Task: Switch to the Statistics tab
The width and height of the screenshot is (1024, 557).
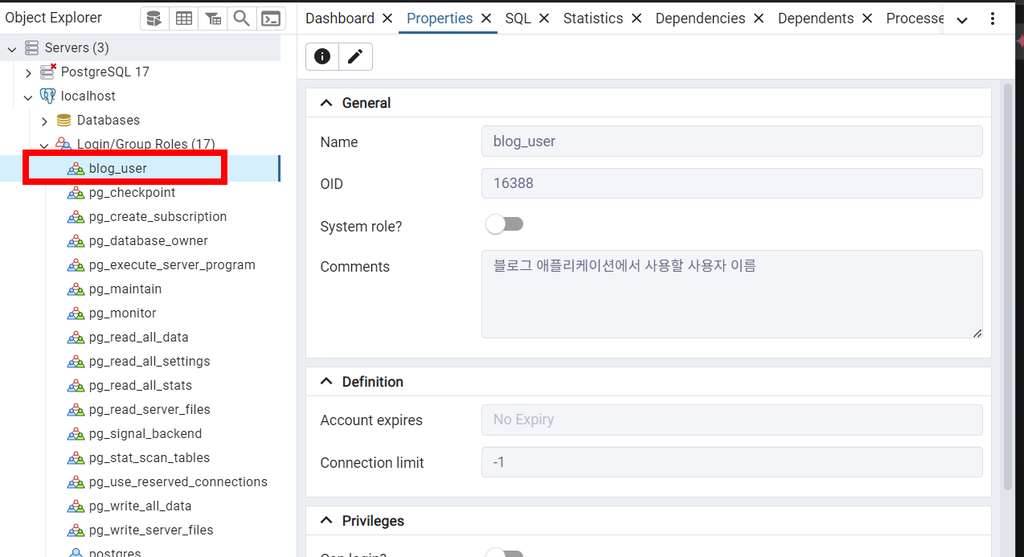Action: point(593,18)
